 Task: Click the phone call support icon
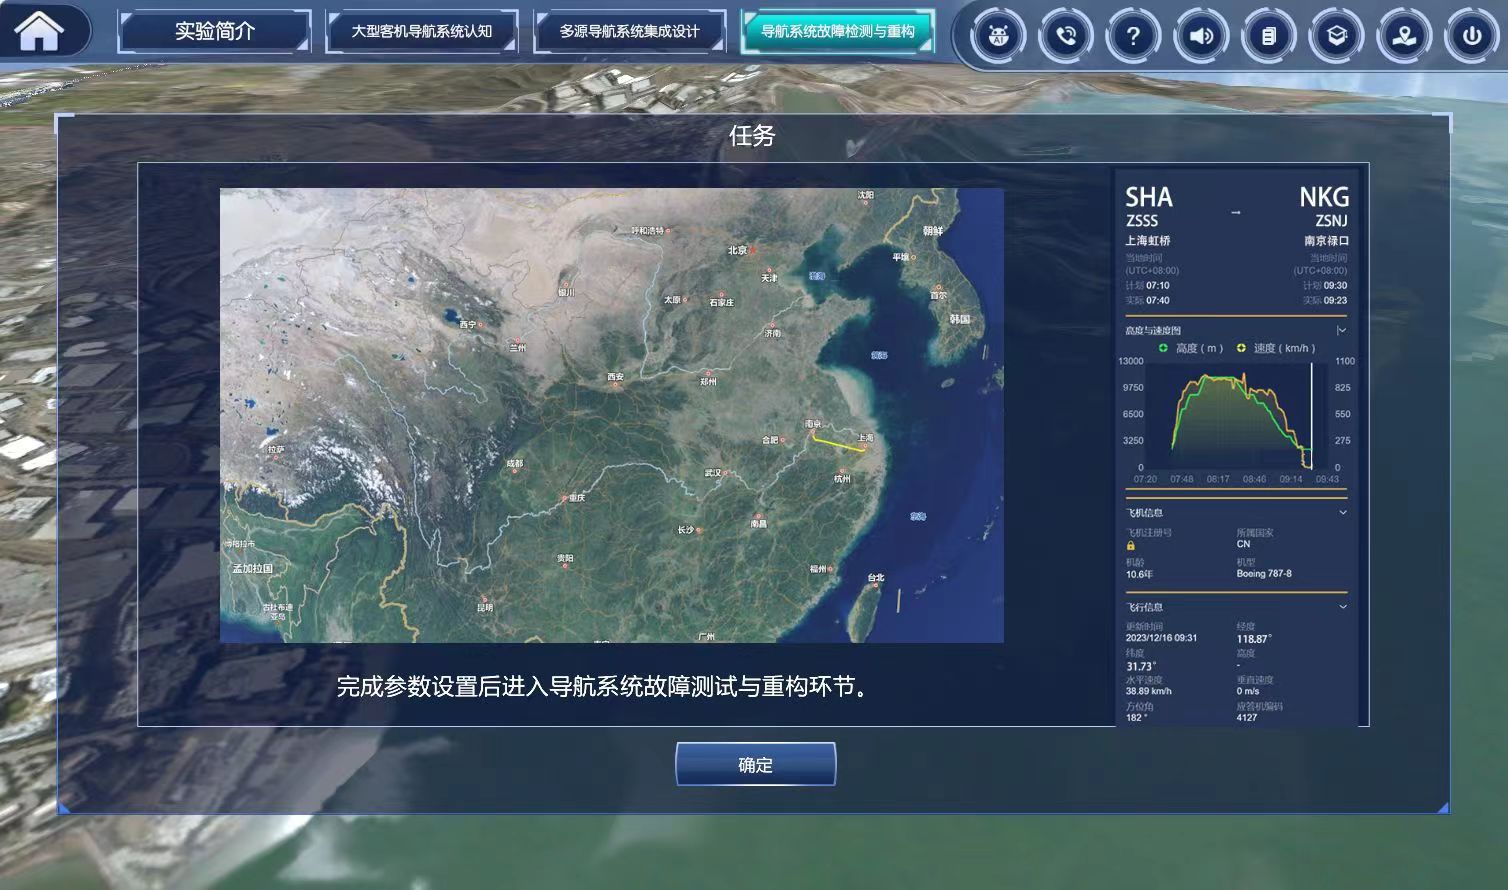coord(1066,37)
